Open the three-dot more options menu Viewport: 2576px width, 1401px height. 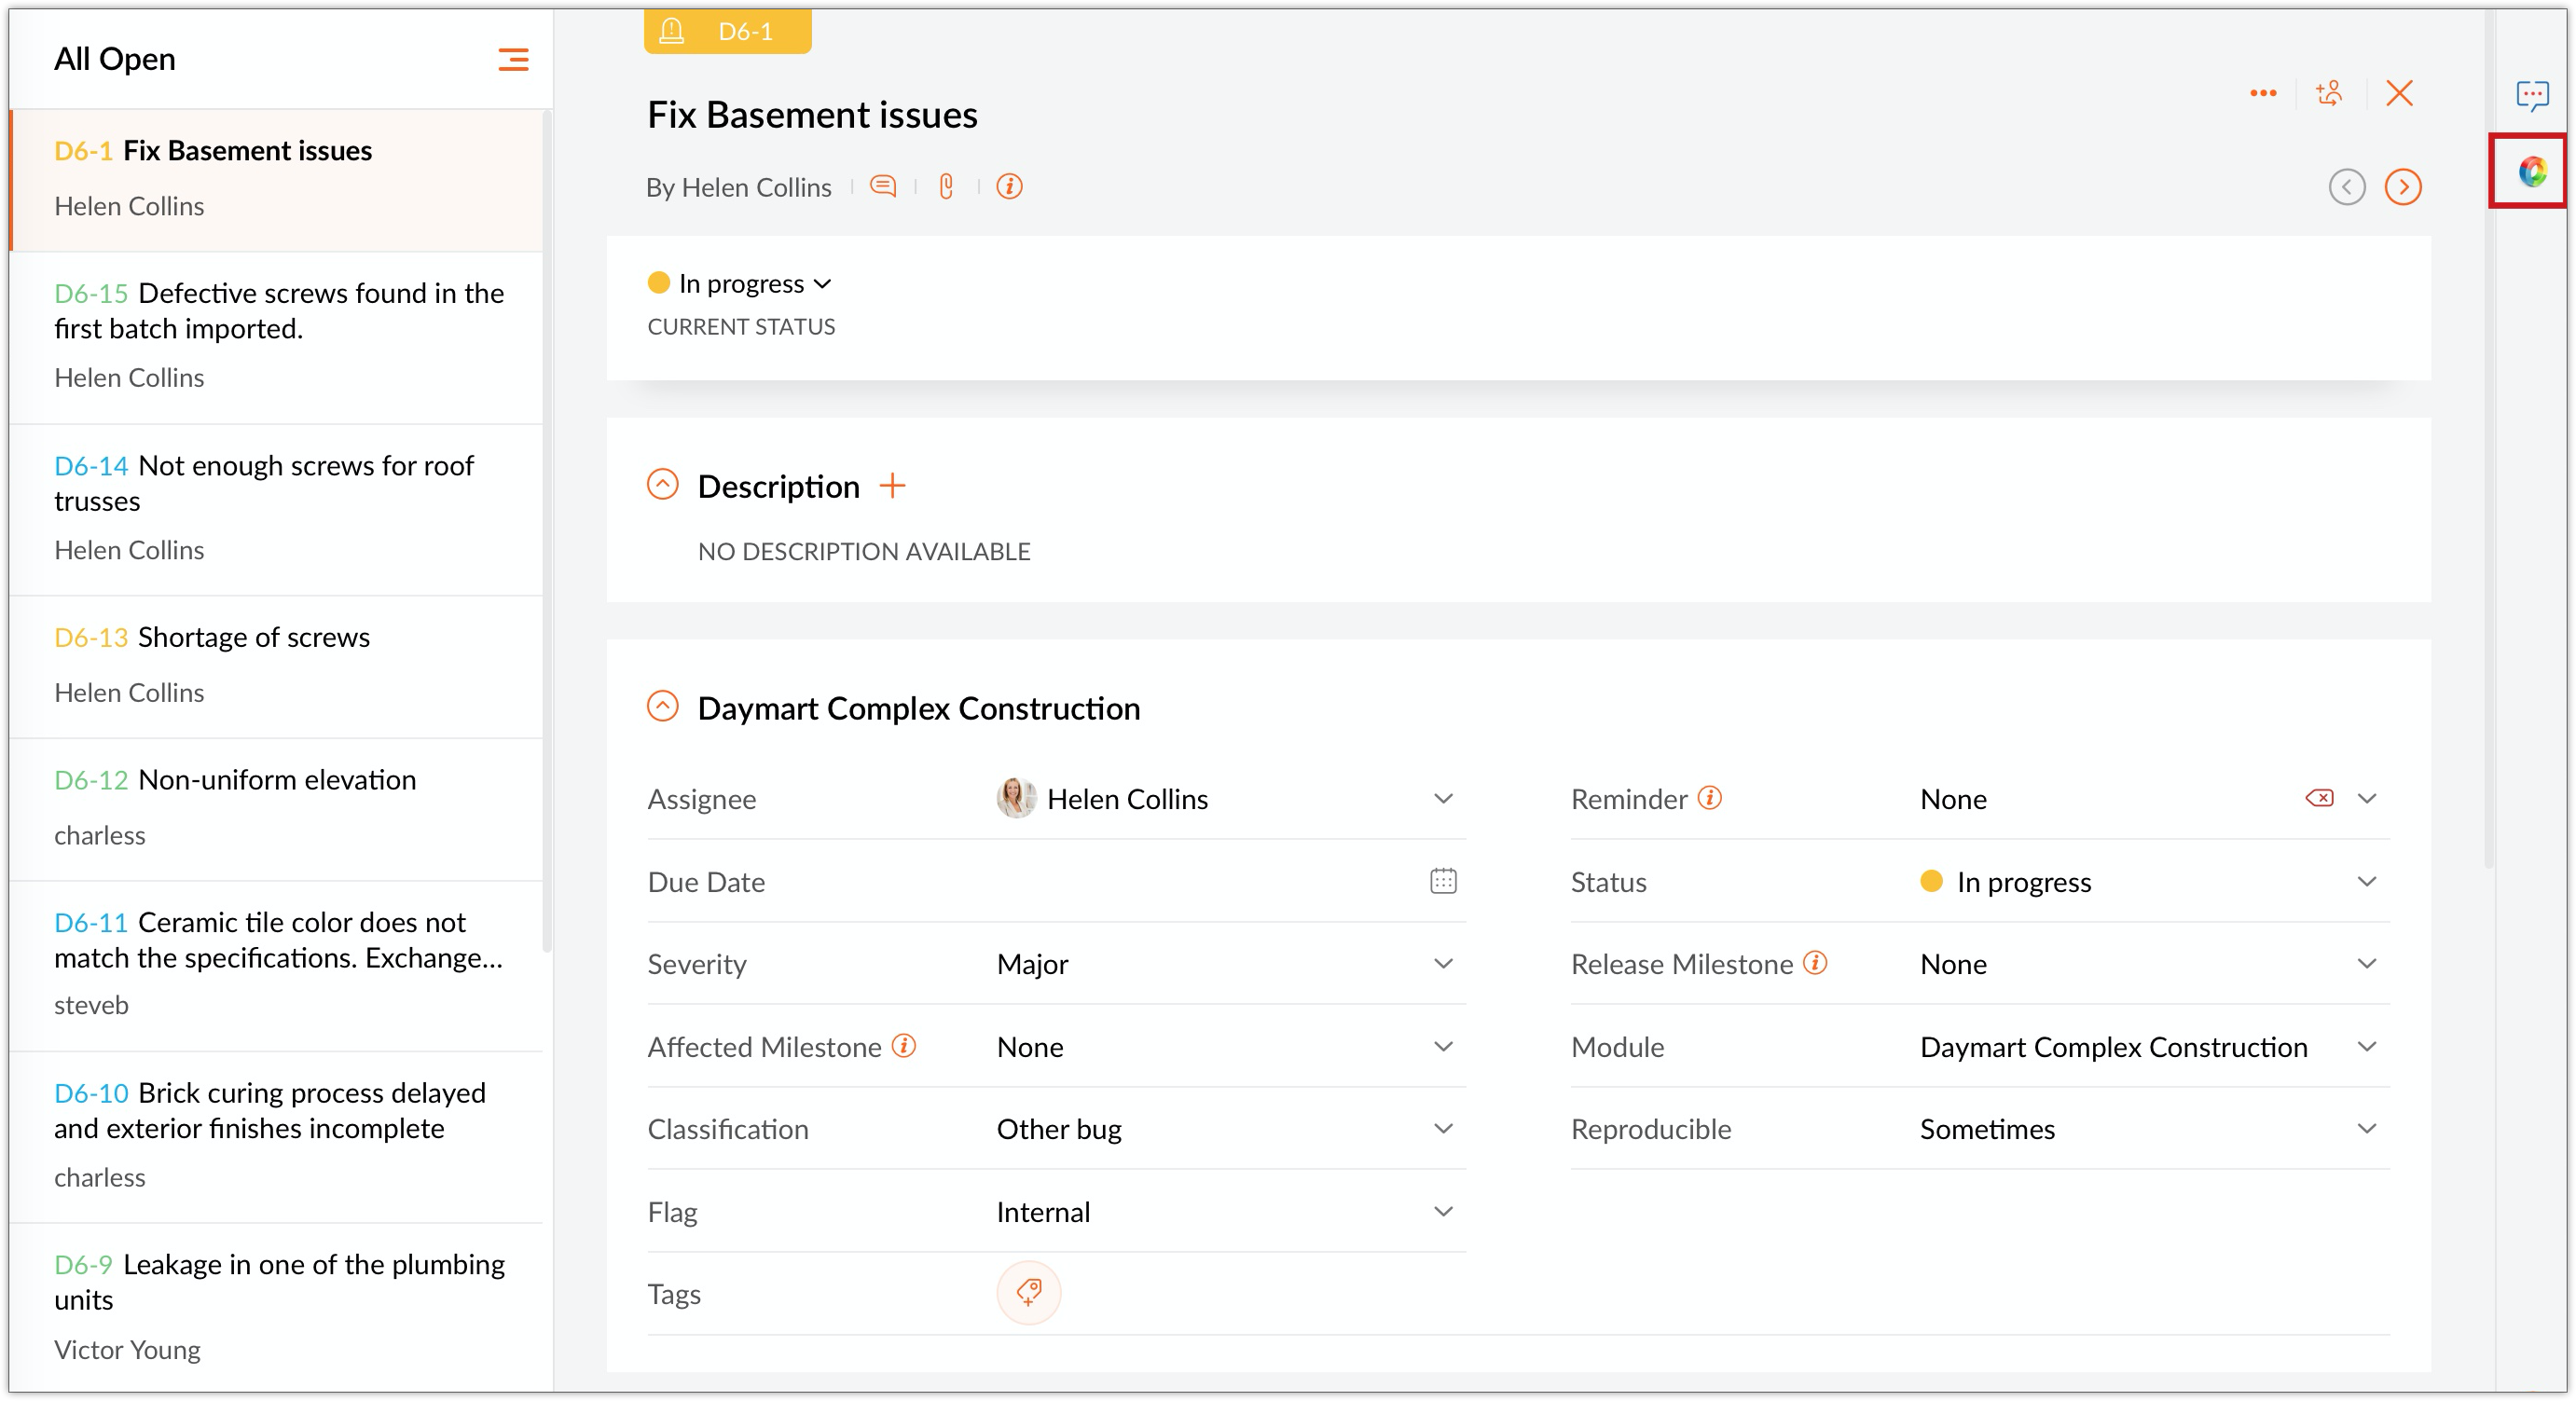click(x=2263, y=93)
